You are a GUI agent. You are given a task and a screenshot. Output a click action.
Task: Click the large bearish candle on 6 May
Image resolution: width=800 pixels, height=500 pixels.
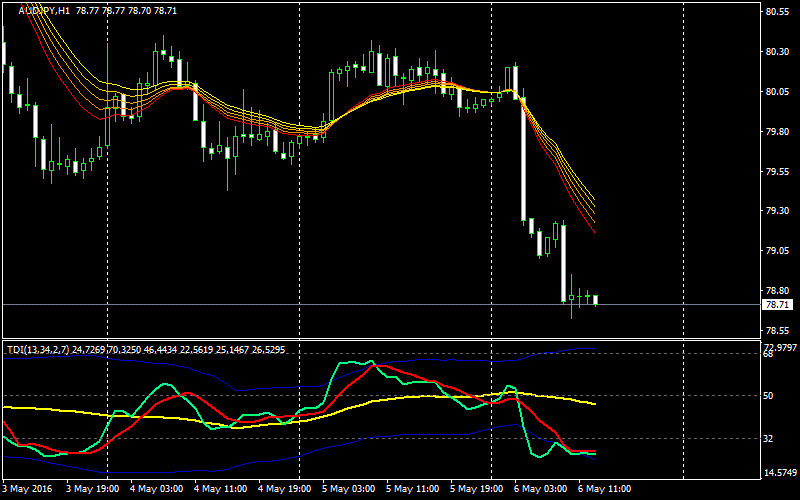[x=522, y=160]
